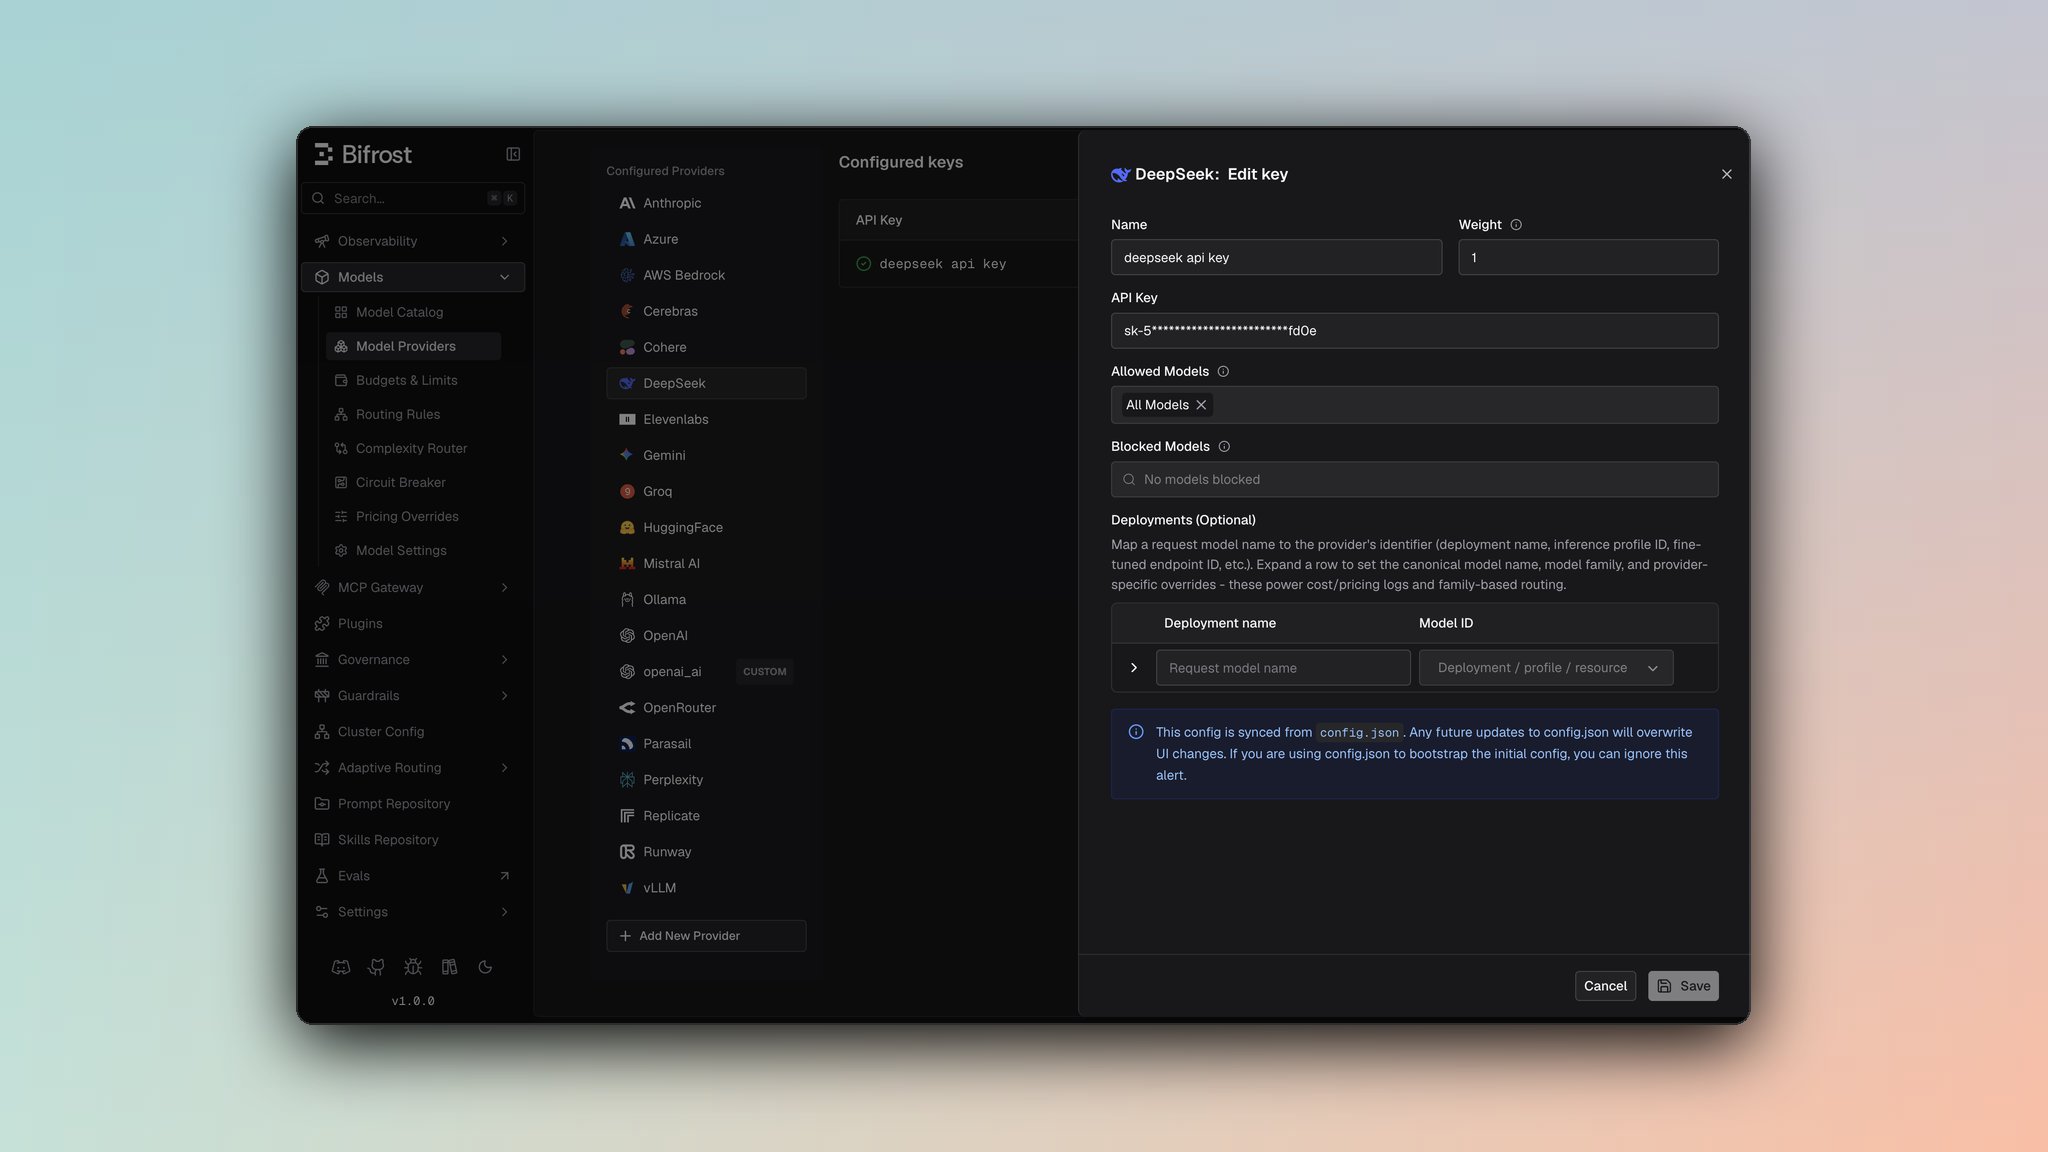The height and width of the screenshot is (1152, 2048).
Task: Expand the deployment row chevron
Action: coord(1134,668)
